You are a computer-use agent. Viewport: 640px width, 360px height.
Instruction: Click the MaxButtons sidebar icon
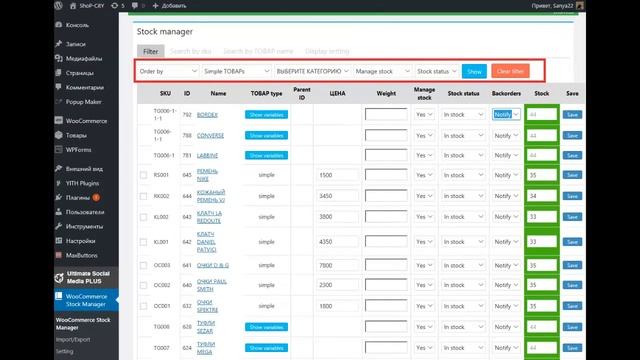click(x=59, y=255)
